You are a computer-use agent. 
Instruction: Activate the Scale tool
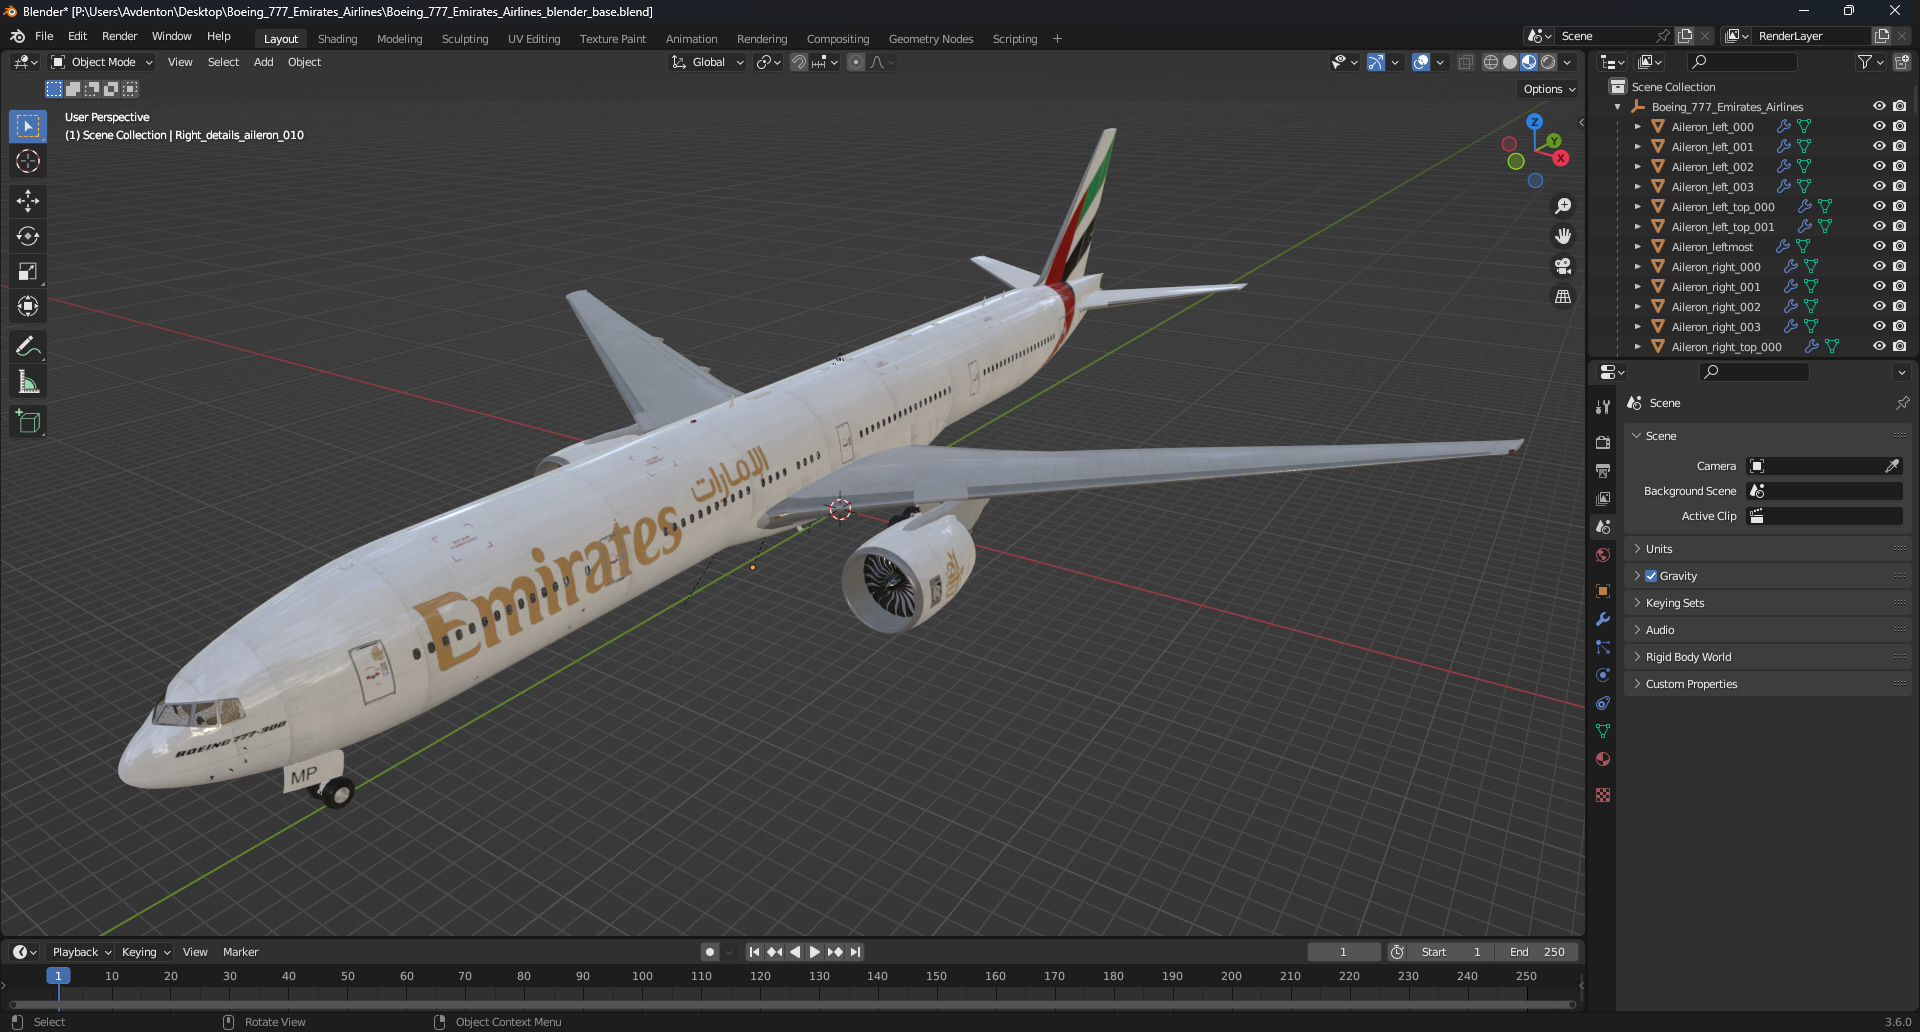point(28,271)
